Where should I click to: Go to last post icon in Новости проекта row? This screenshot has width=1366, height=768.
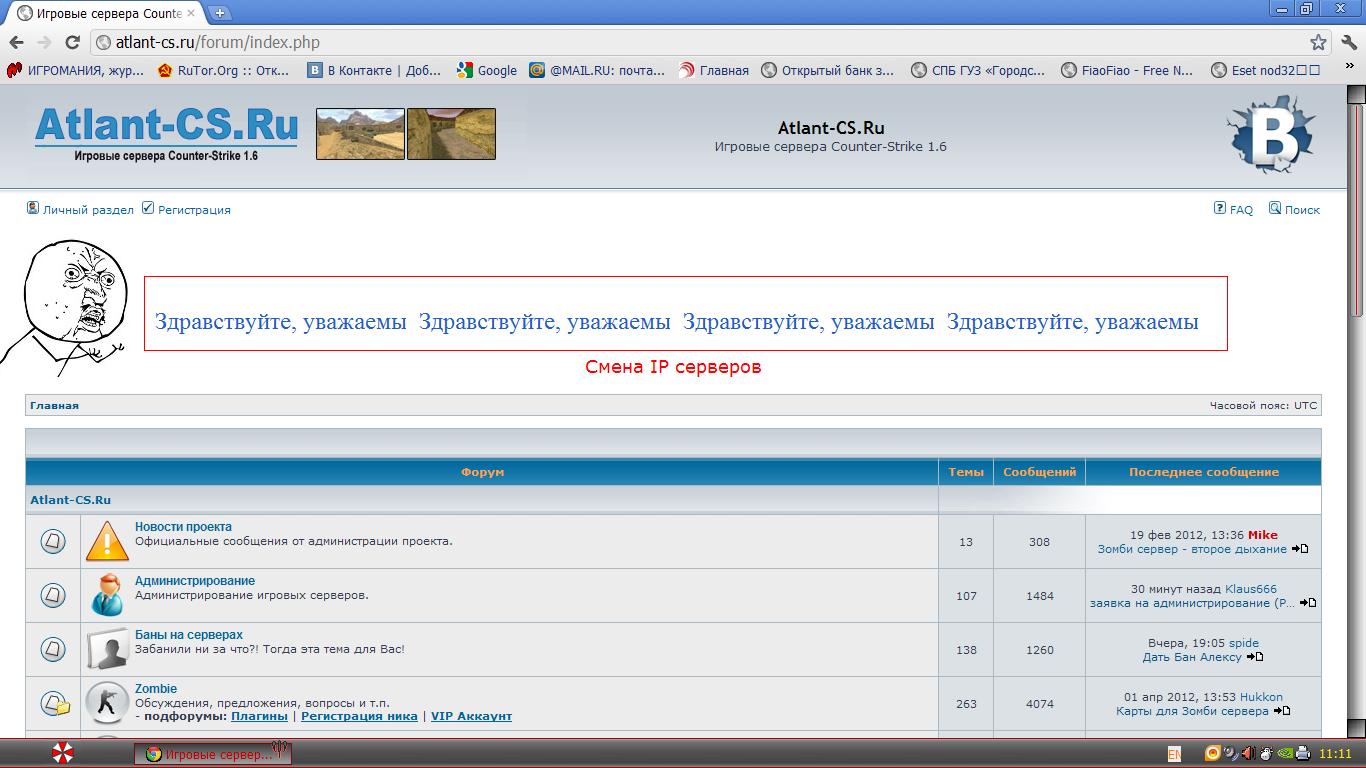point(1300,549)
